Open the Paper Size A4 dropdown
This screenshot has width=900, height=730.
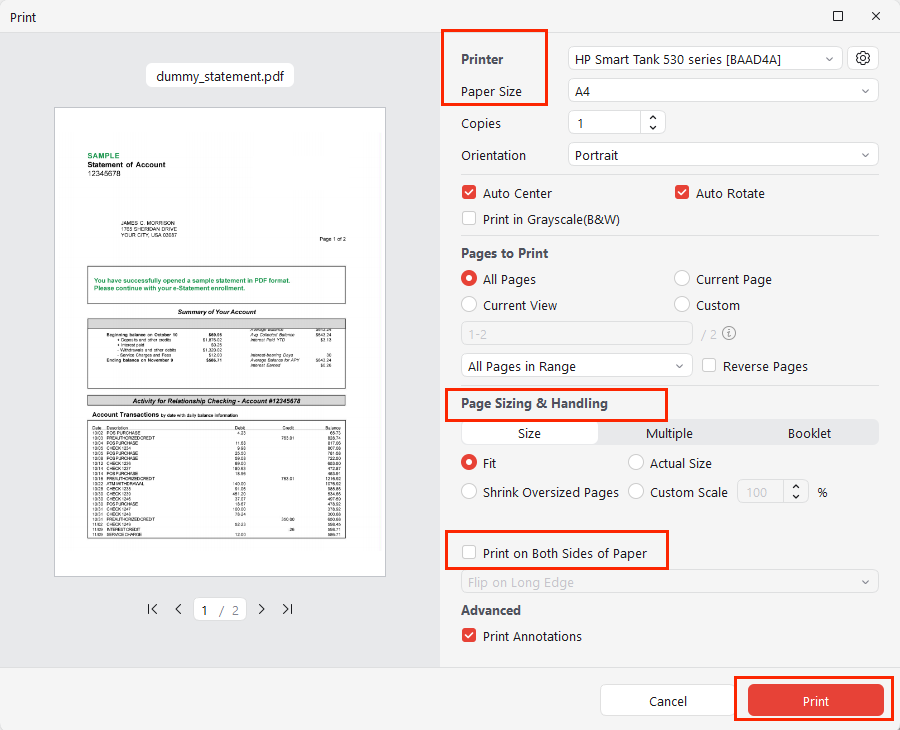click(723, 91)
